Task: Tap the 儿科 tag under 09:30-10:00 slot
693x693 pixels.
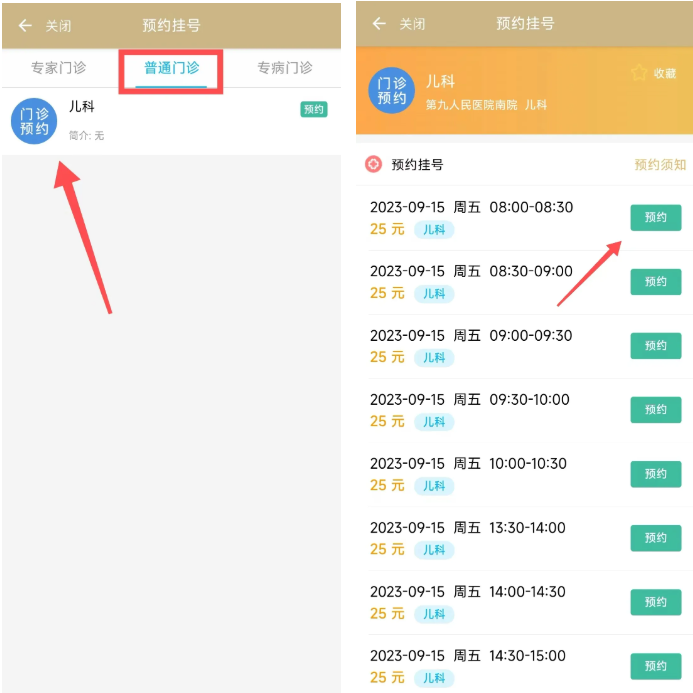Action: click(x=434, y=422)
